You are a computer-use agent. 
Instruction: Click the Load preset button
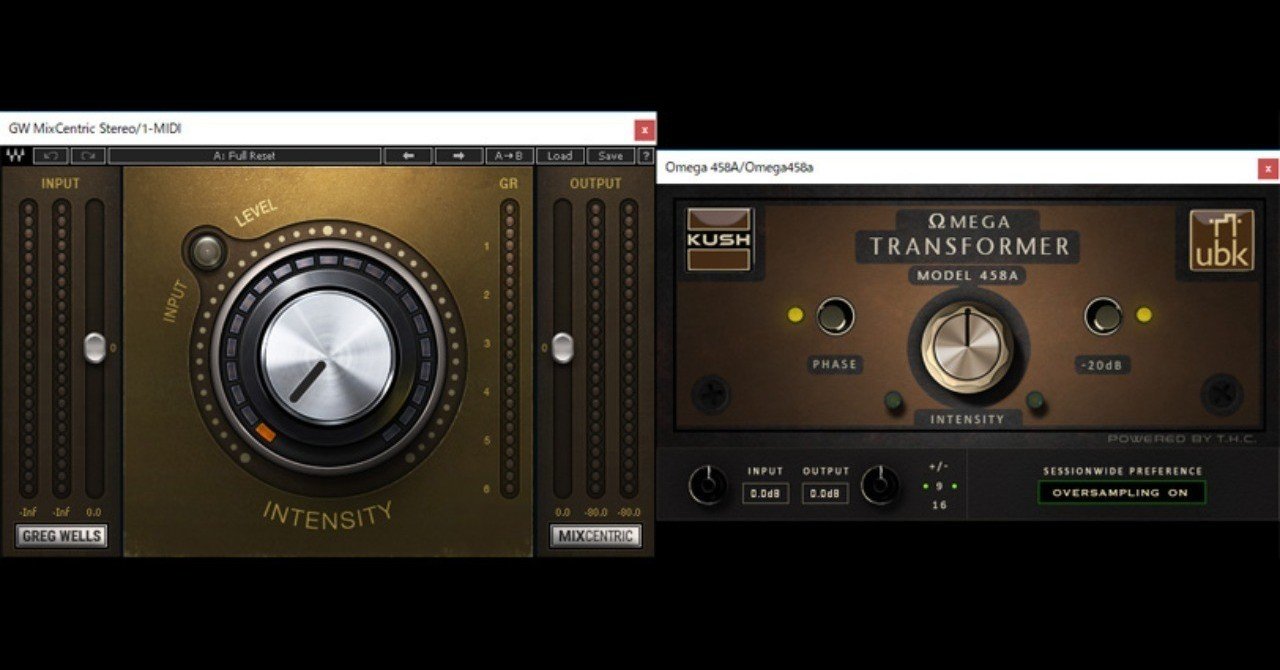coord(559,156)
